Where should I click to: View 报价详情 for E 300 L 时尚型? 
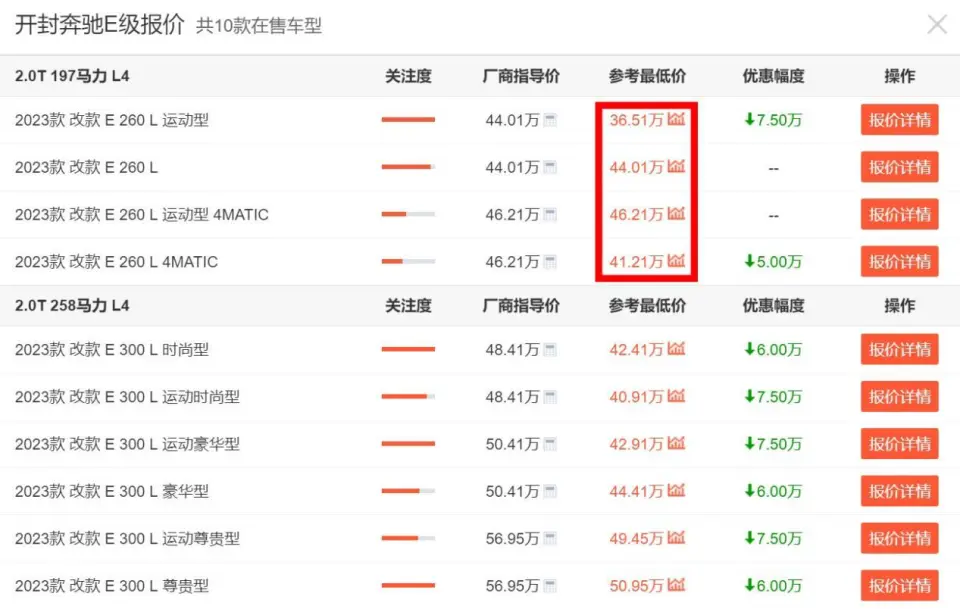(899, 349)
